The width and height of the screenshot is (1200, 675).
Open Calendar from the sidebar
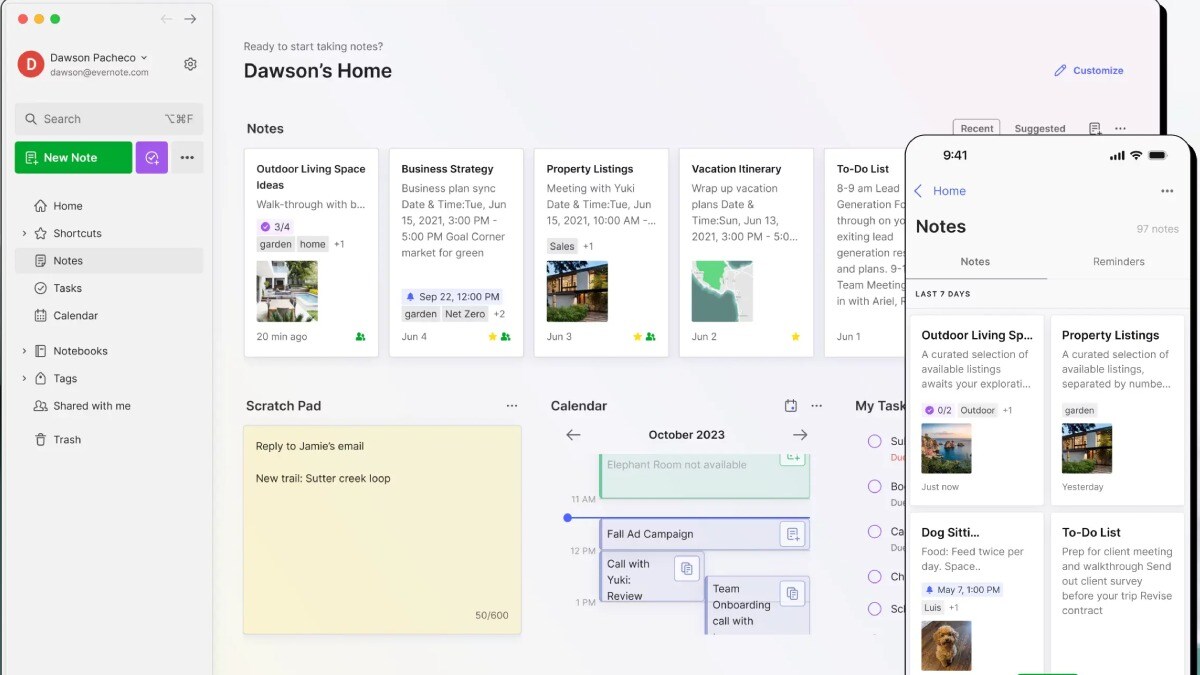click(75, 316)
